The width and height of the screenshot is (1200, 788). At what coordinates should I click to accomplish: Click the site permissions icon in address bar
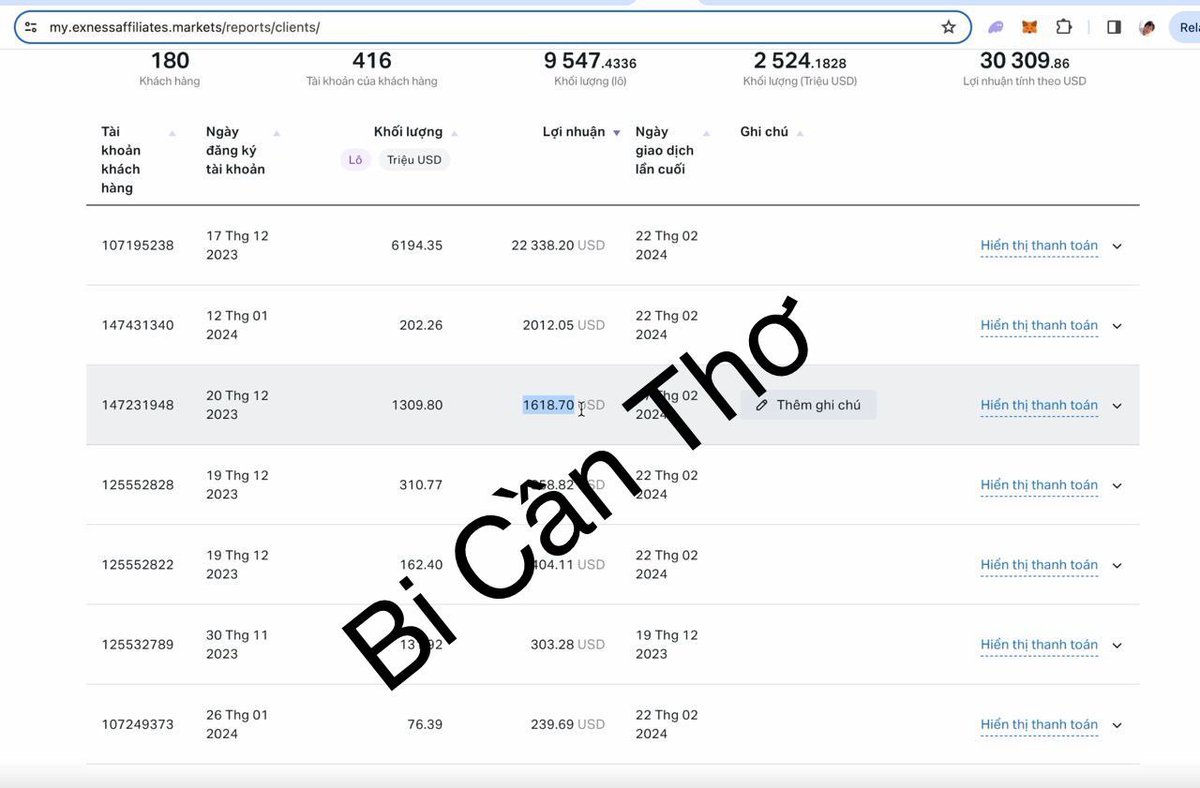tap(32, 27)
